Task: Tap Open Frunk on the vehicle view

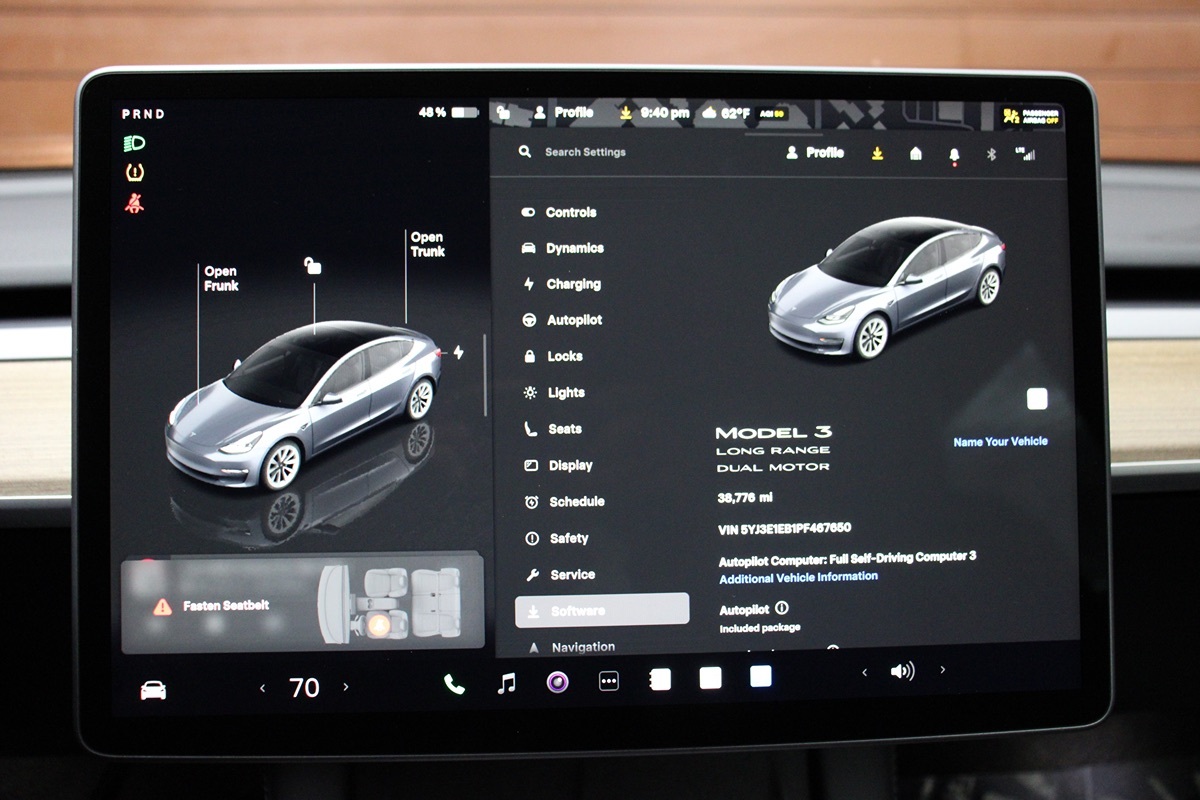Action: coord(221,278)
